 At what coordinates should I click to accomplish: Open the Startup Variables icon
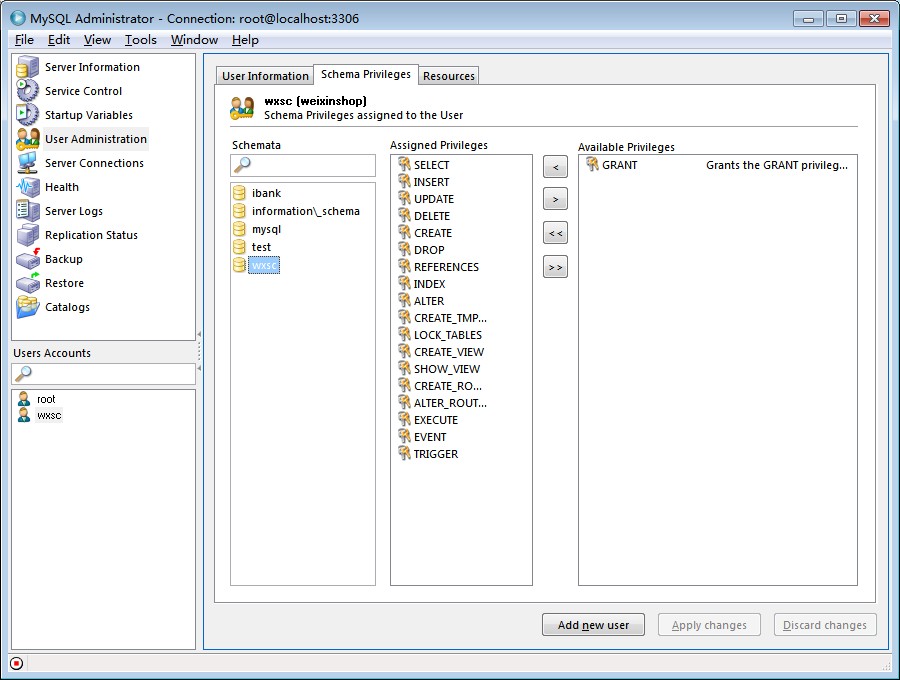pos(27,115)
